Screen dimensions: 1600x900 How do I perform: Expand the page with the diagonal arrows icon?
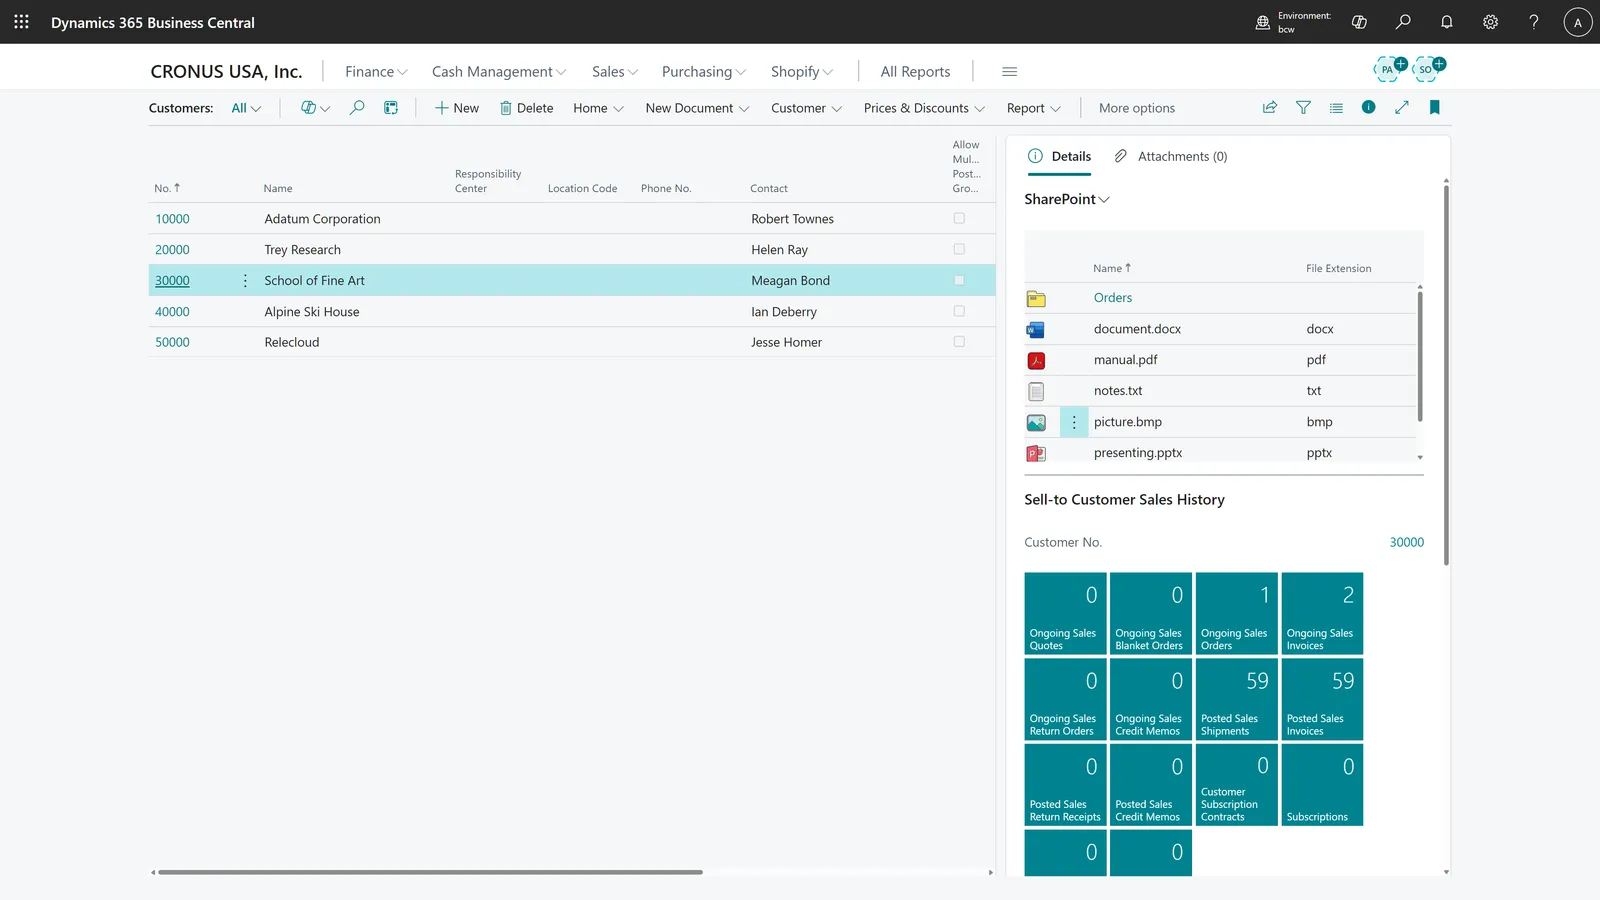[x=1402, y=108]
